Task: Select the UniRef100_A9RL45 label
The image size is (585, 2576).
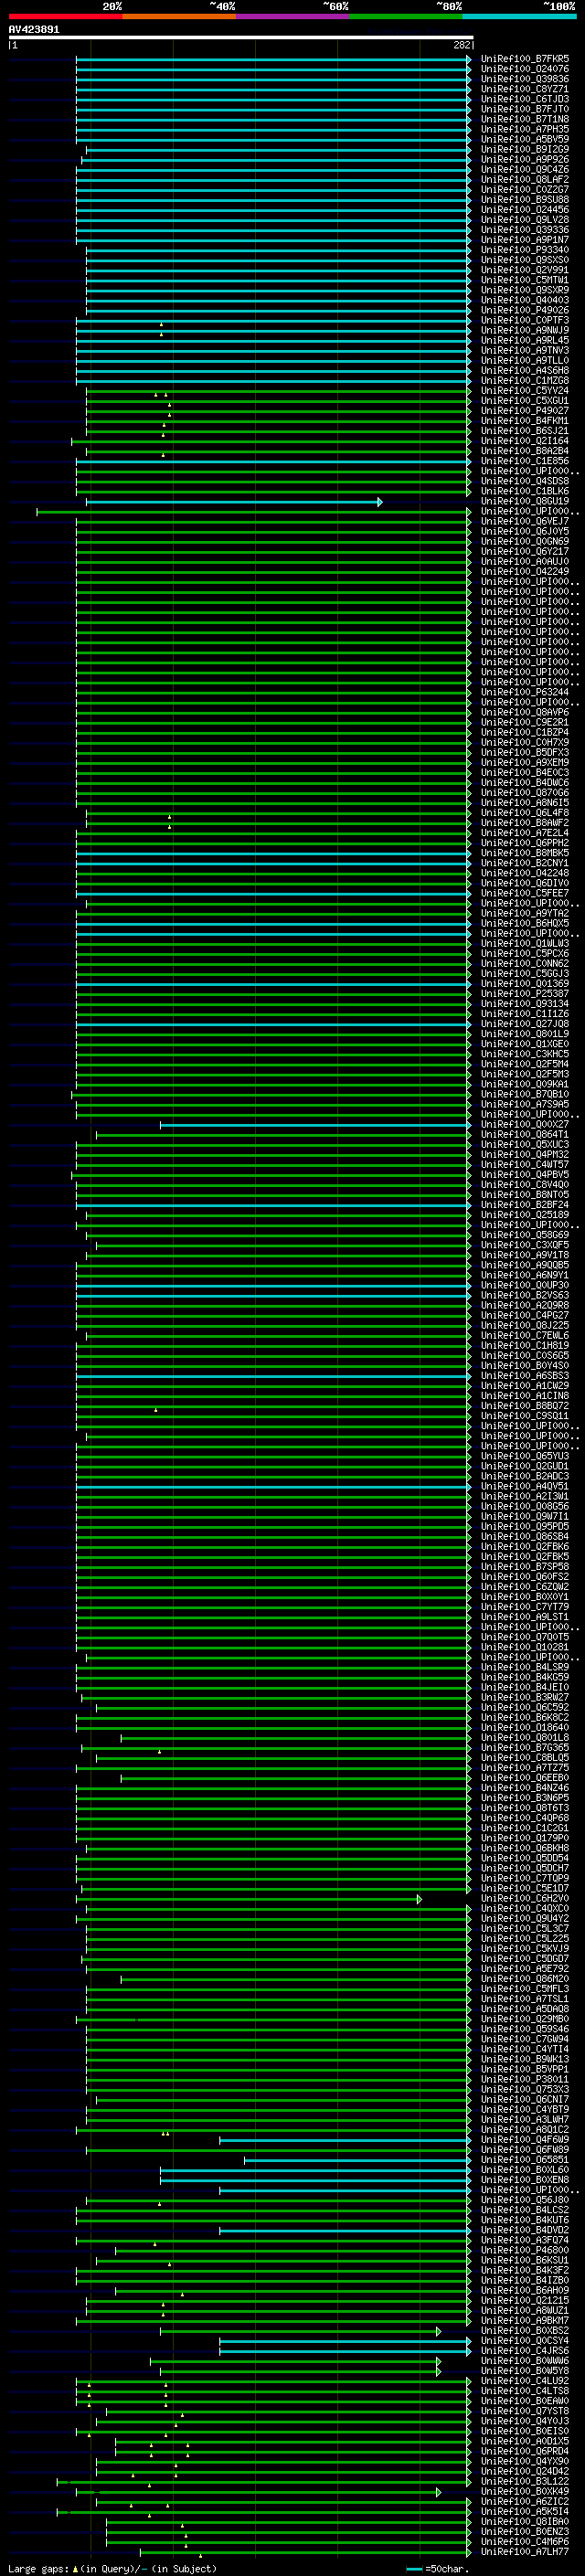Action: click(525, 340)
